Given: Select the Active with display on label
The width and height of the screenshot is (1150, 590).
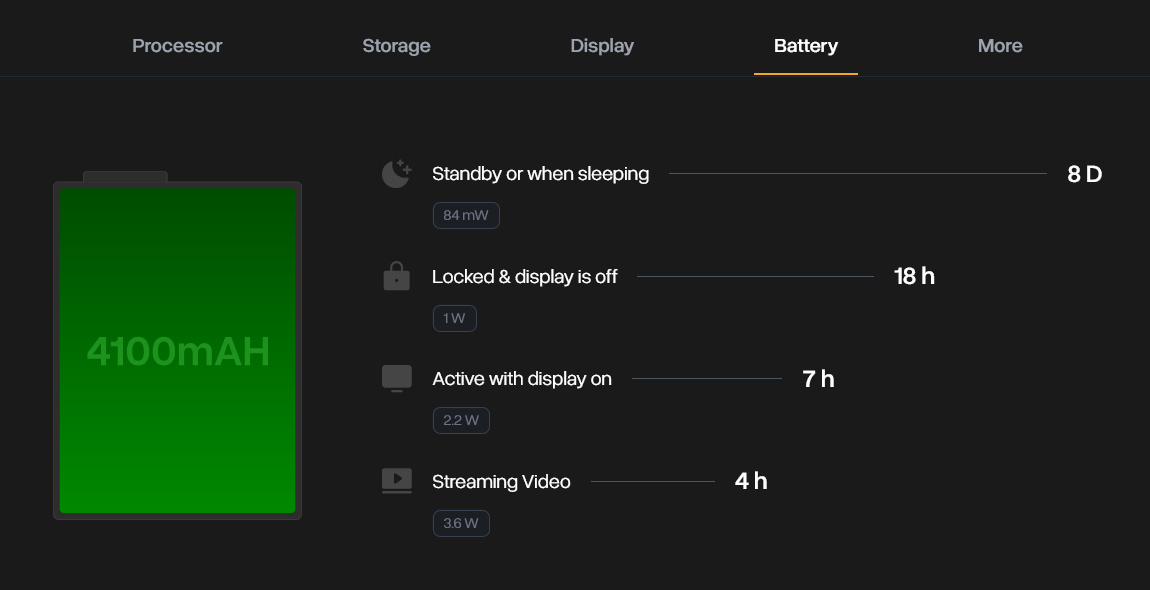Looking at the screenshot, I should pyautogui.click(x=522, y=379).
